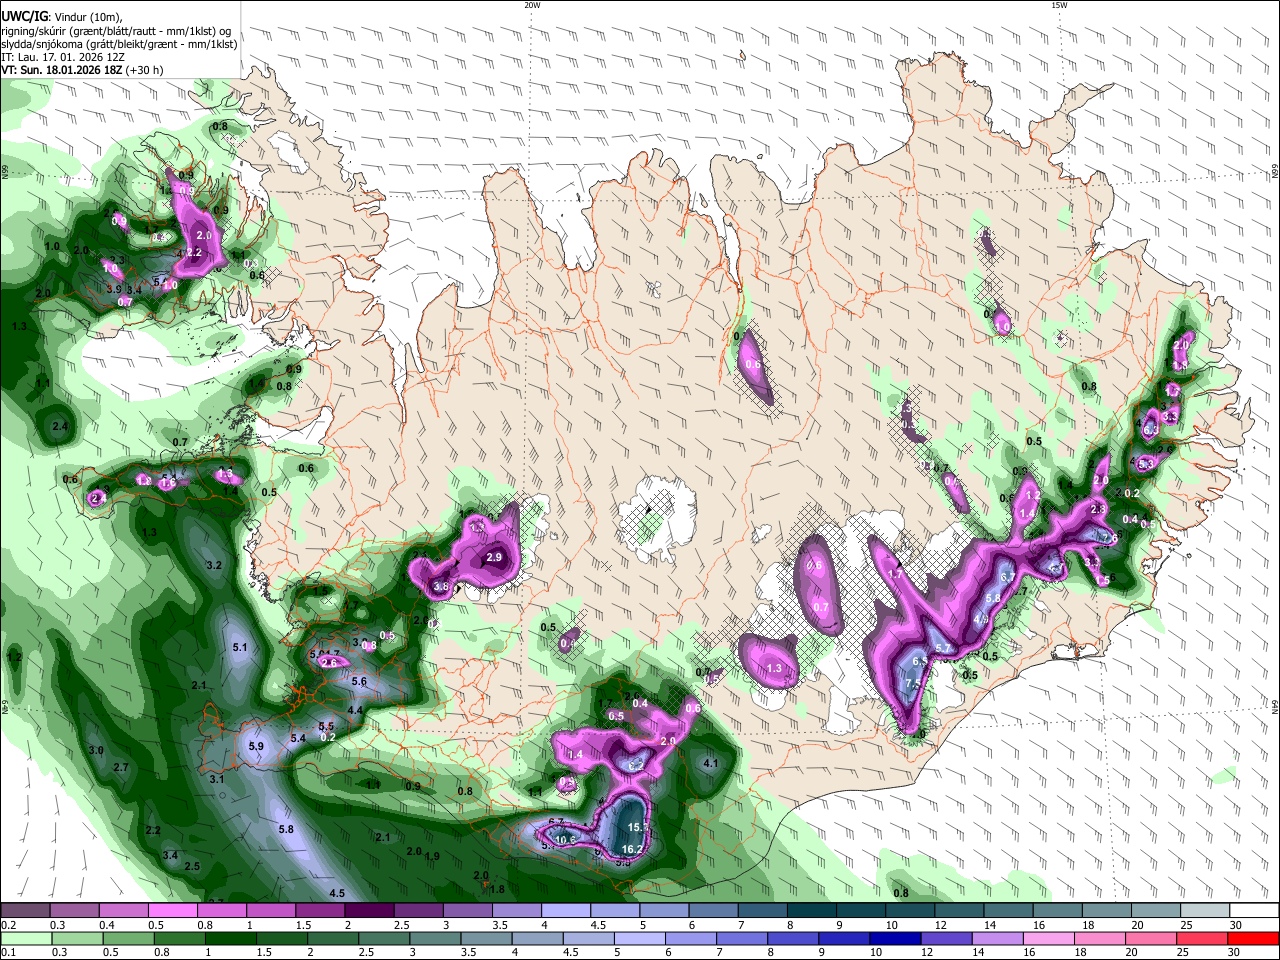Click the 15W longitude label
1280x960 pixels.
(1059, 5)
